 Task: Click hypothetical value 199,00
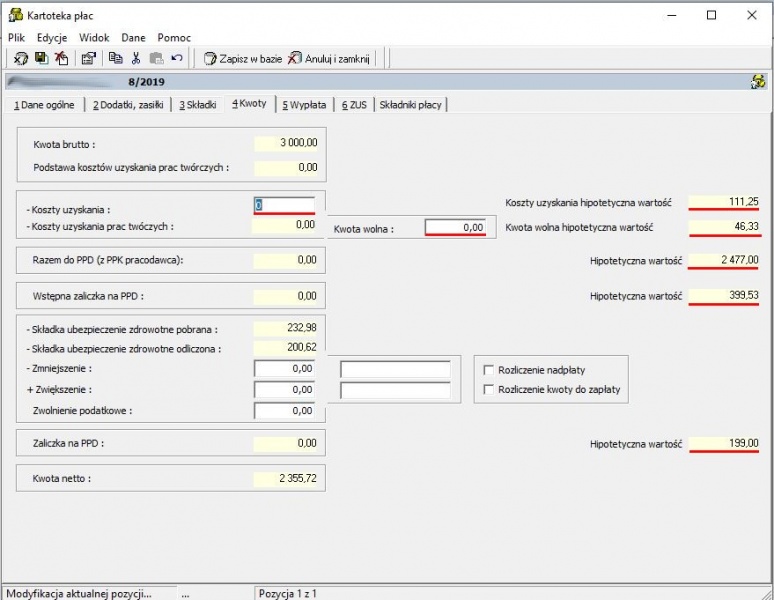[724, 443]
